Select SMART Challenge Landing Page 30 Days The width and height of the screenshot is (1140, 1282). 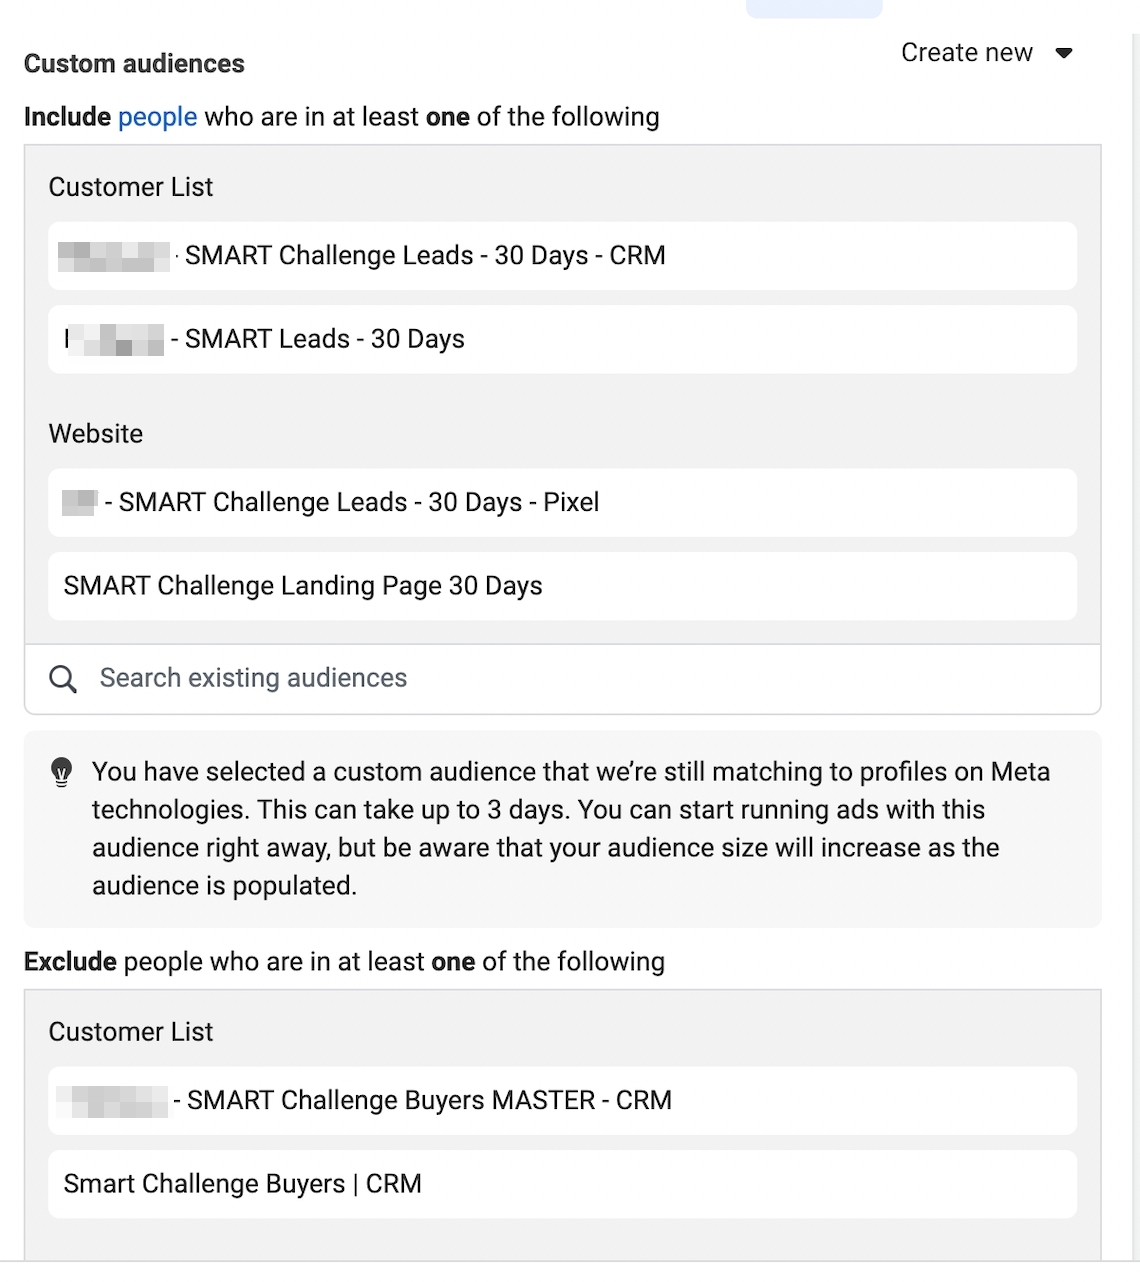pos(303,586)
